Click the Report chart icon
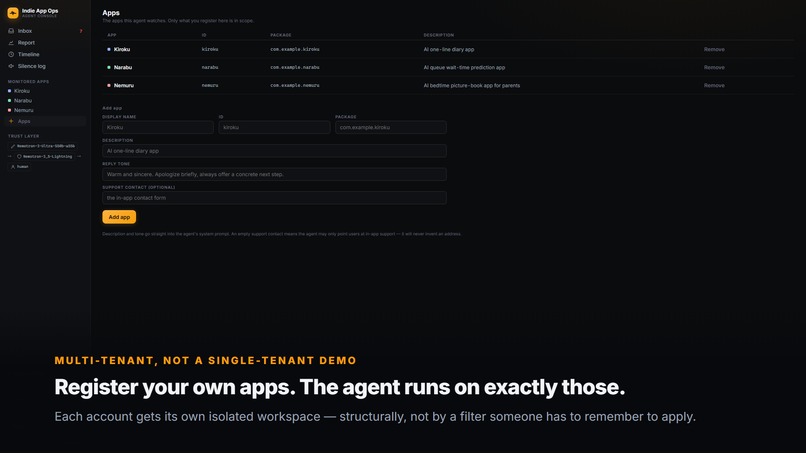 (11, 43)
